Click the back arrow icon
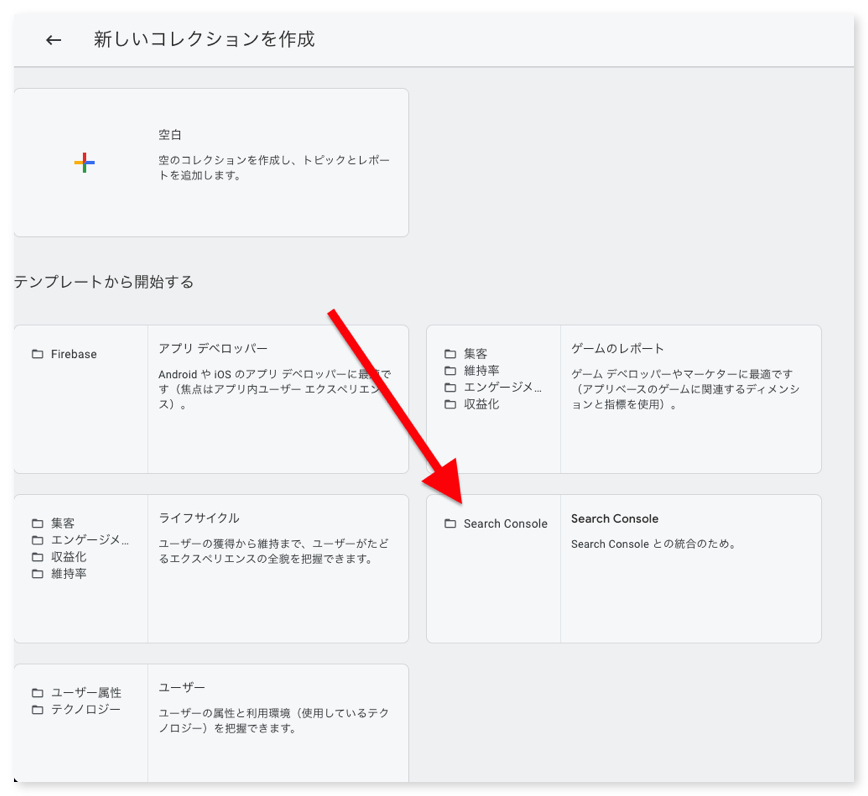Viewport: 868px width, 796px height. tap(54, 40)
